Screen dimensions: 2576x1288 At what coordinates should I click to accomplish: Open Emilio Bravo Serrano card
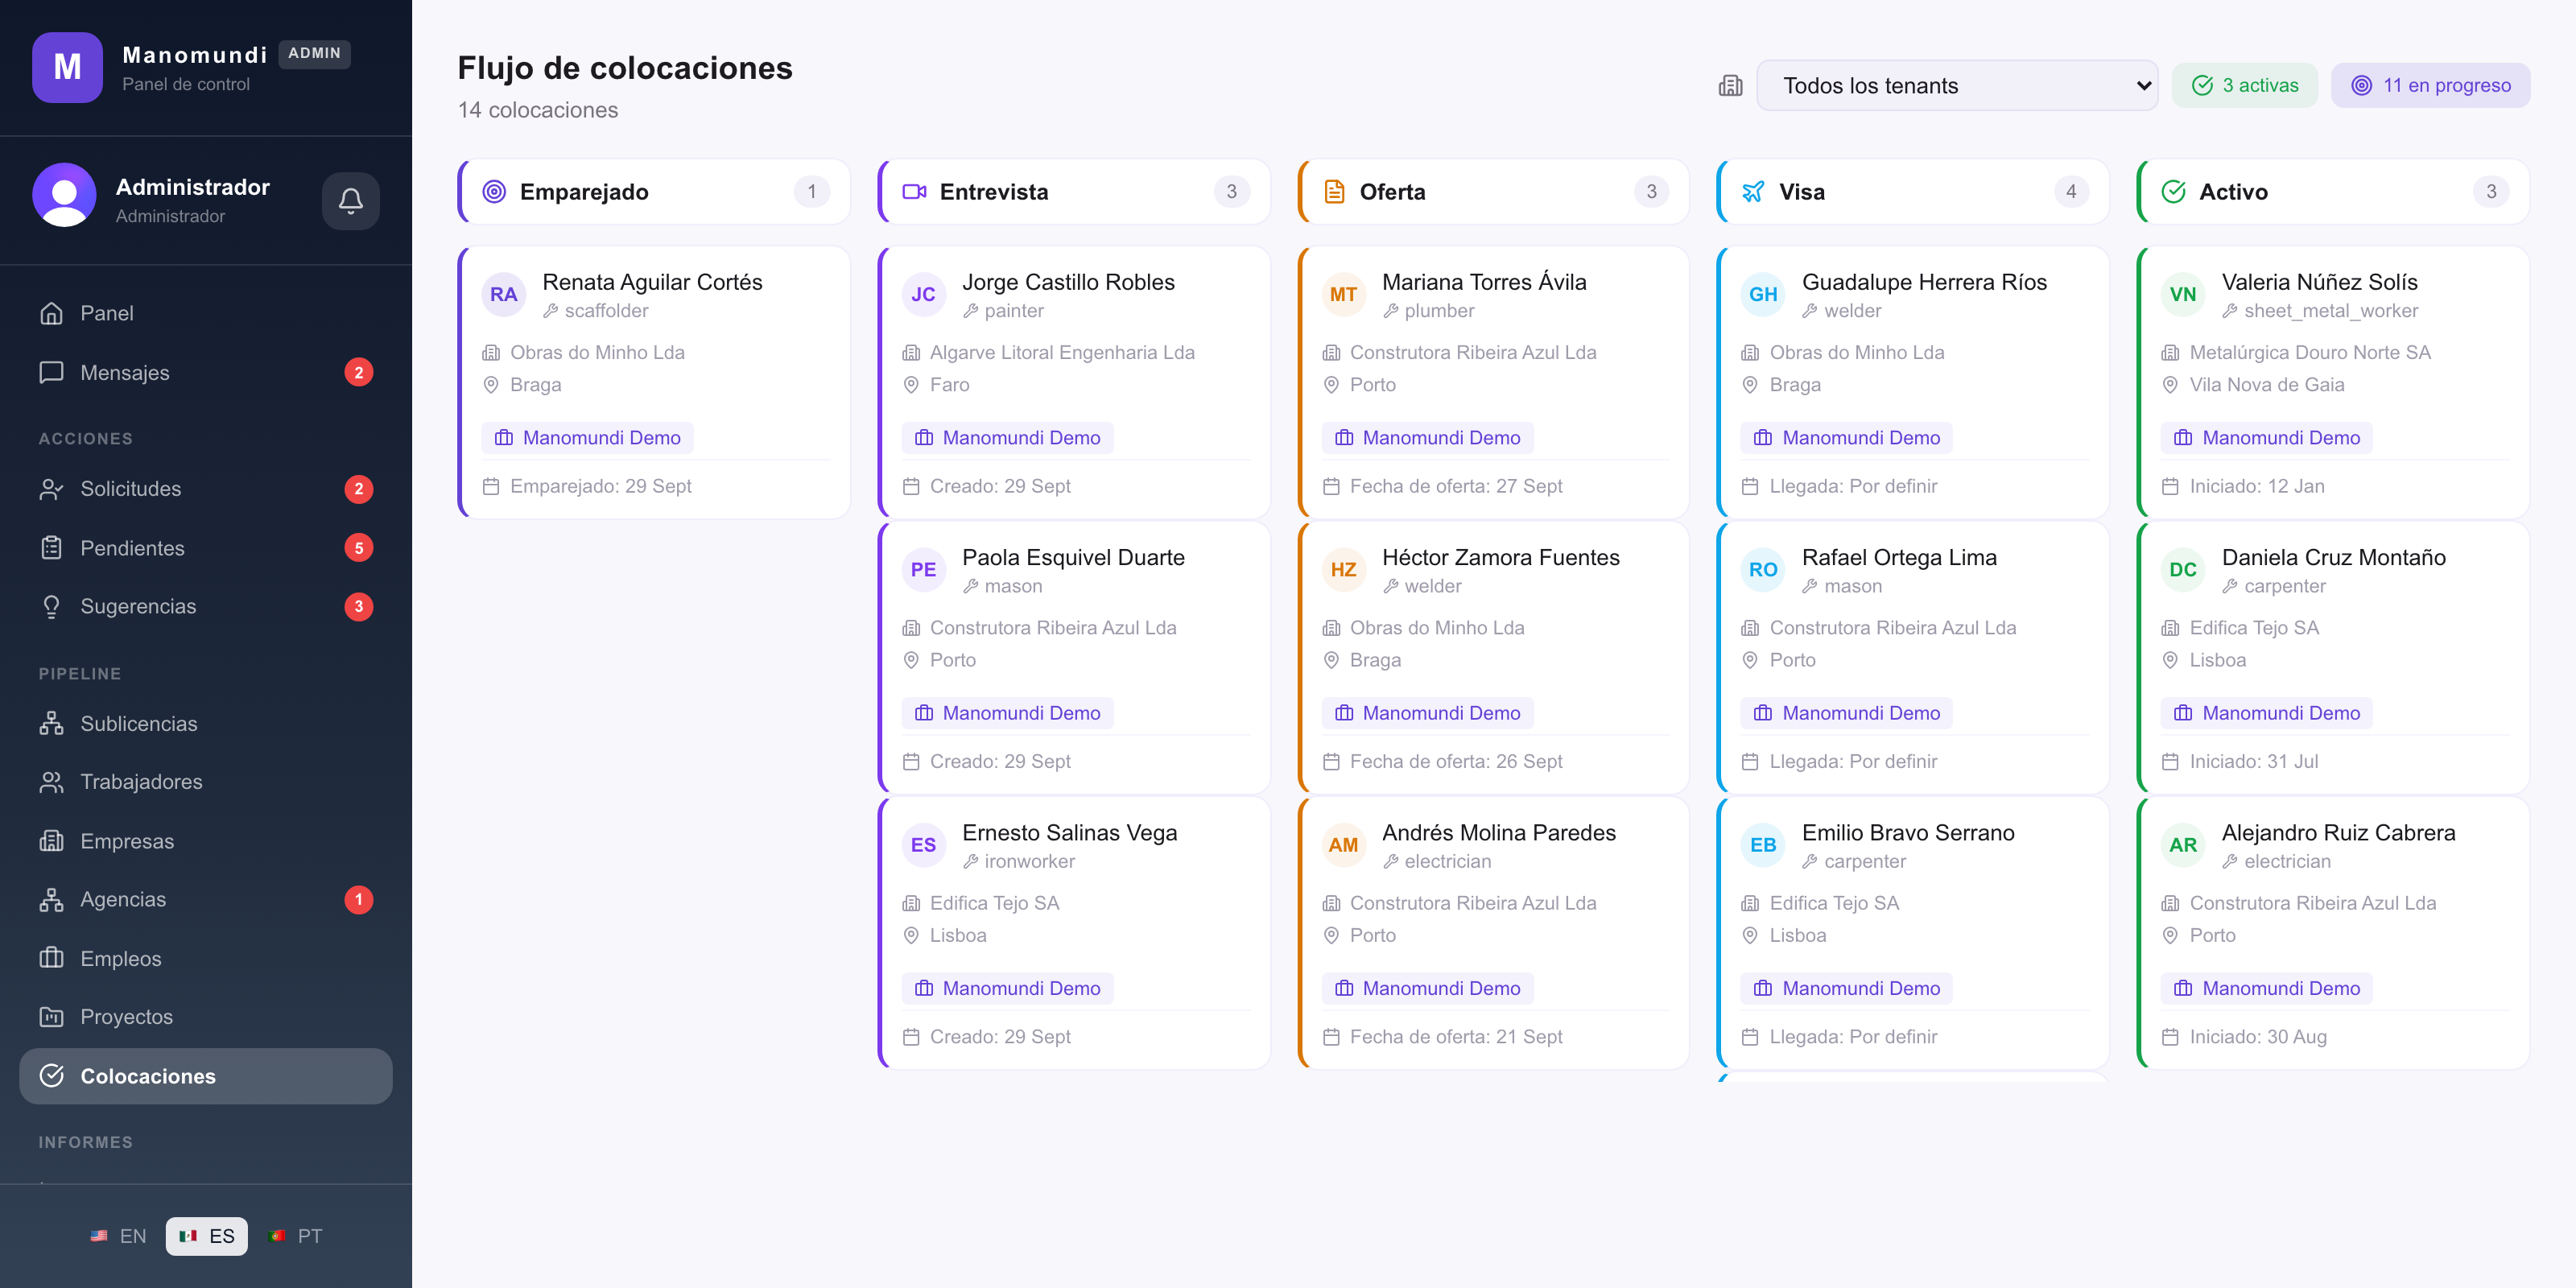pos(1913,933)
